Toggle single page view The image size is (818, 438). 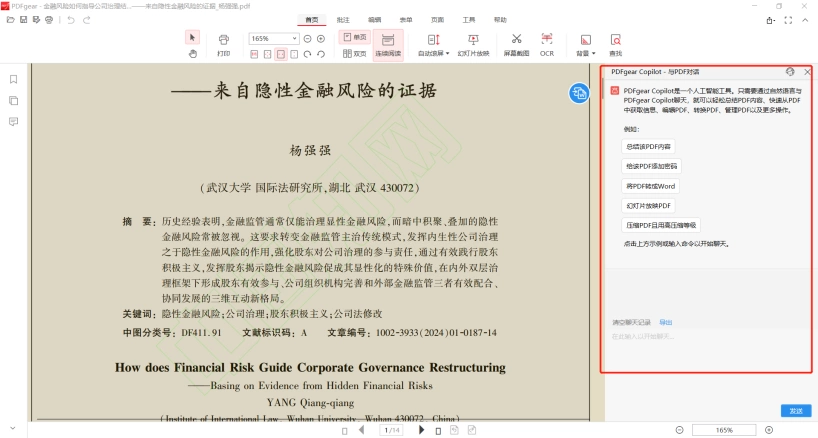click(355, 37)
